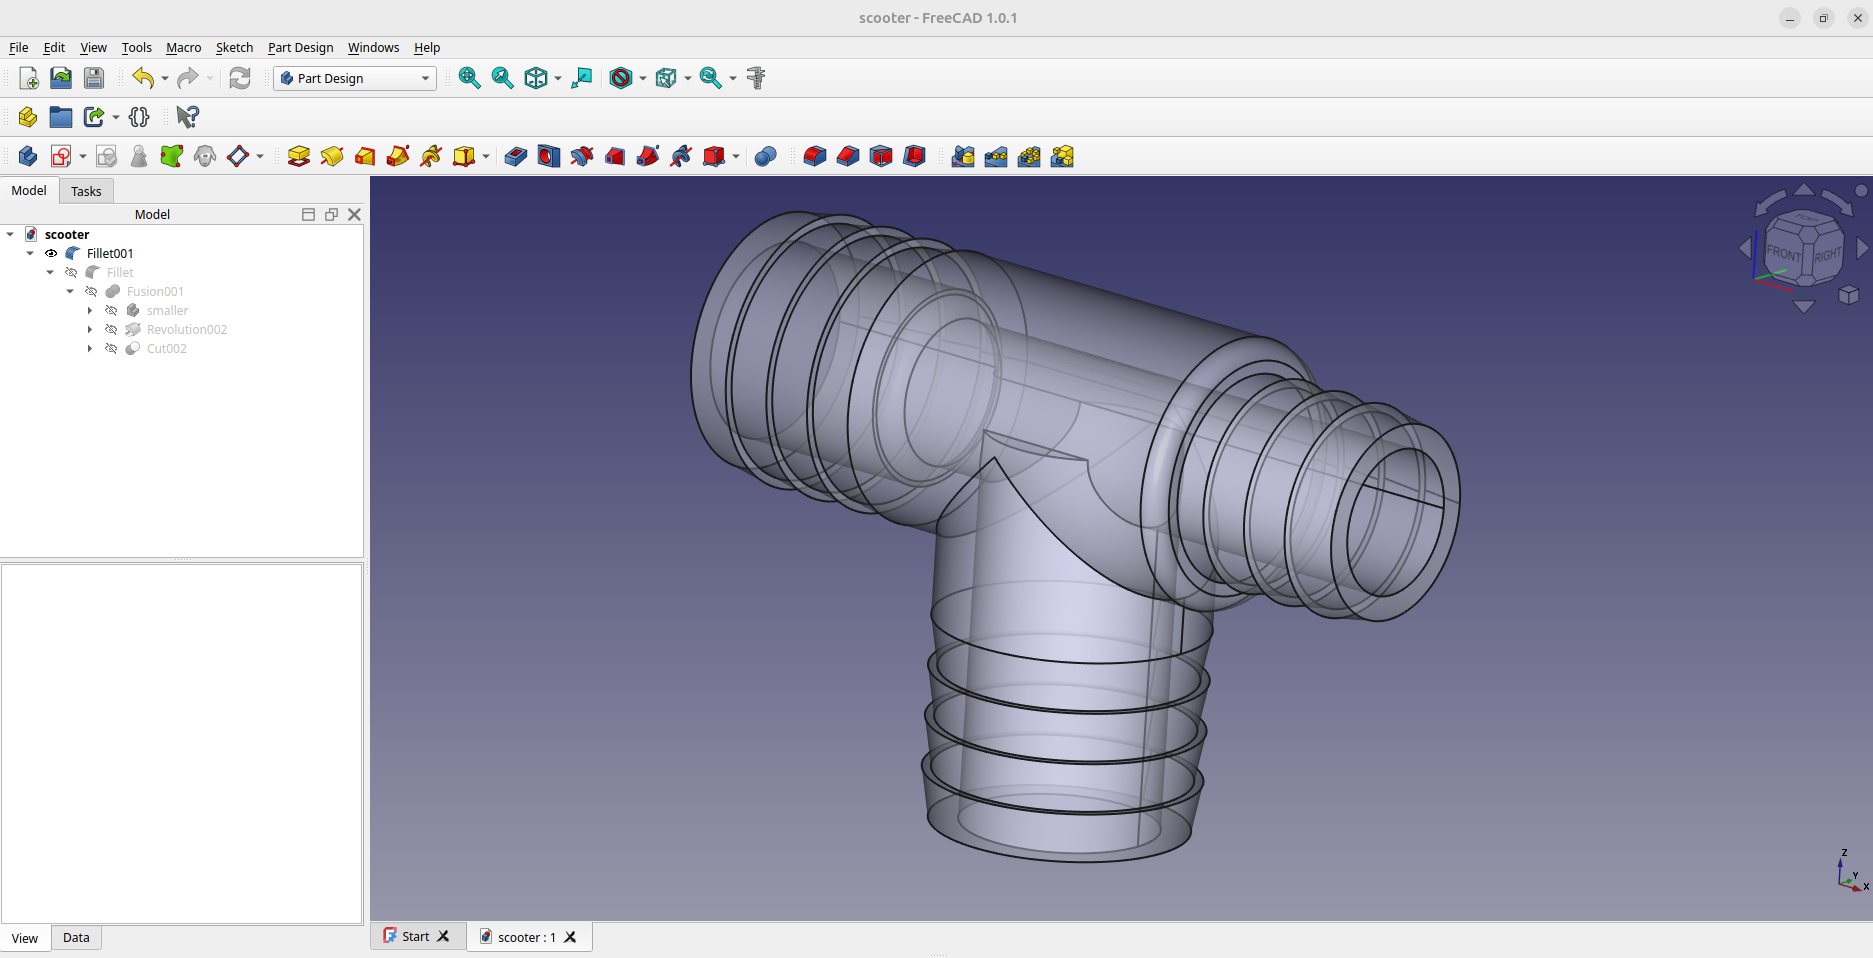Click the Boolean operation icon

coord(766,157)
